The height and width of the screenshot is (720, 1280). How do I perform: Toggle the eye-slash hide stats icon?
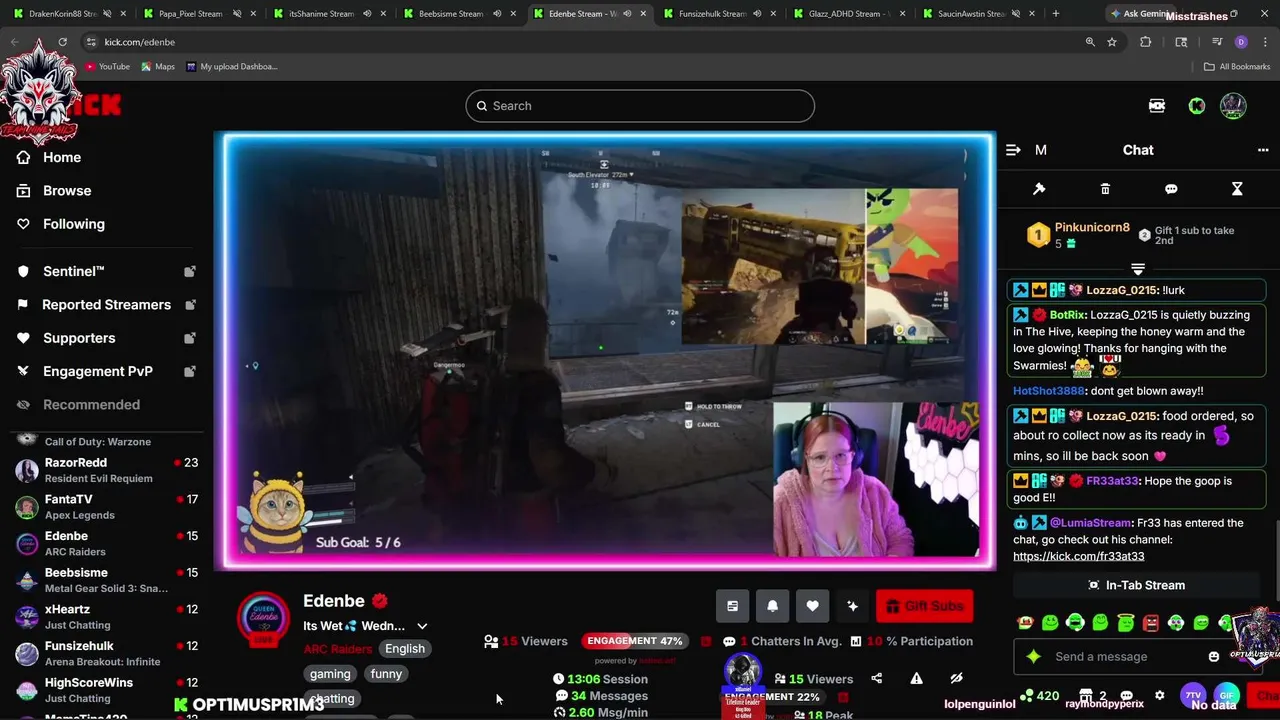956,678
